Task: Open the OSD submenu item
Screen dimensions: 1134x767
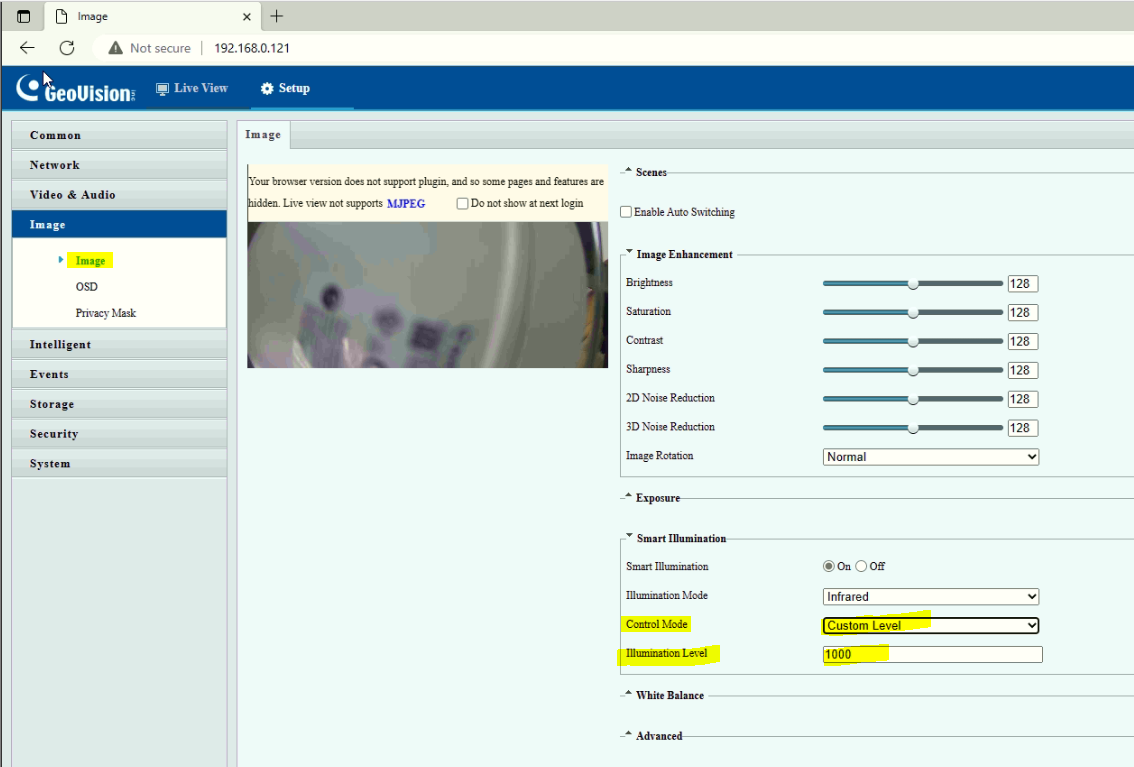Action: [x=87, y=286]
